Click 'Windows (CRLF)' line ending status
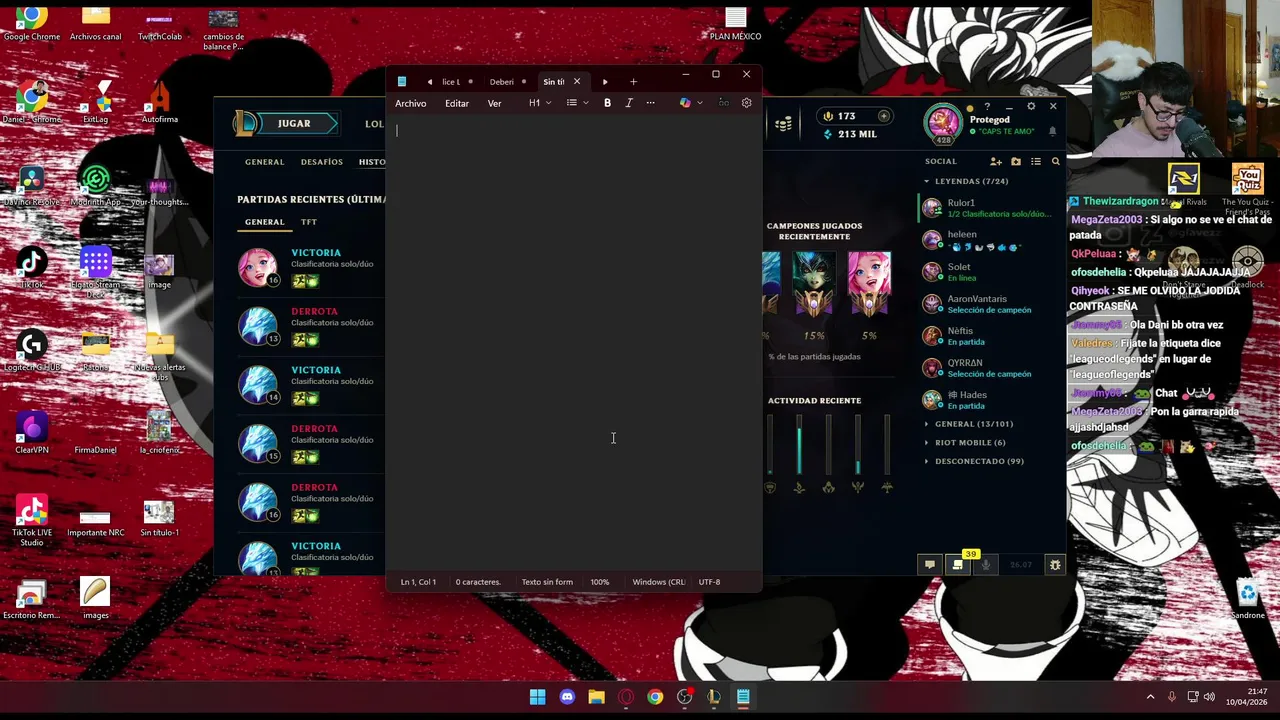Image resolution: width=1280 pixels, height=720 pixels. 658,582
